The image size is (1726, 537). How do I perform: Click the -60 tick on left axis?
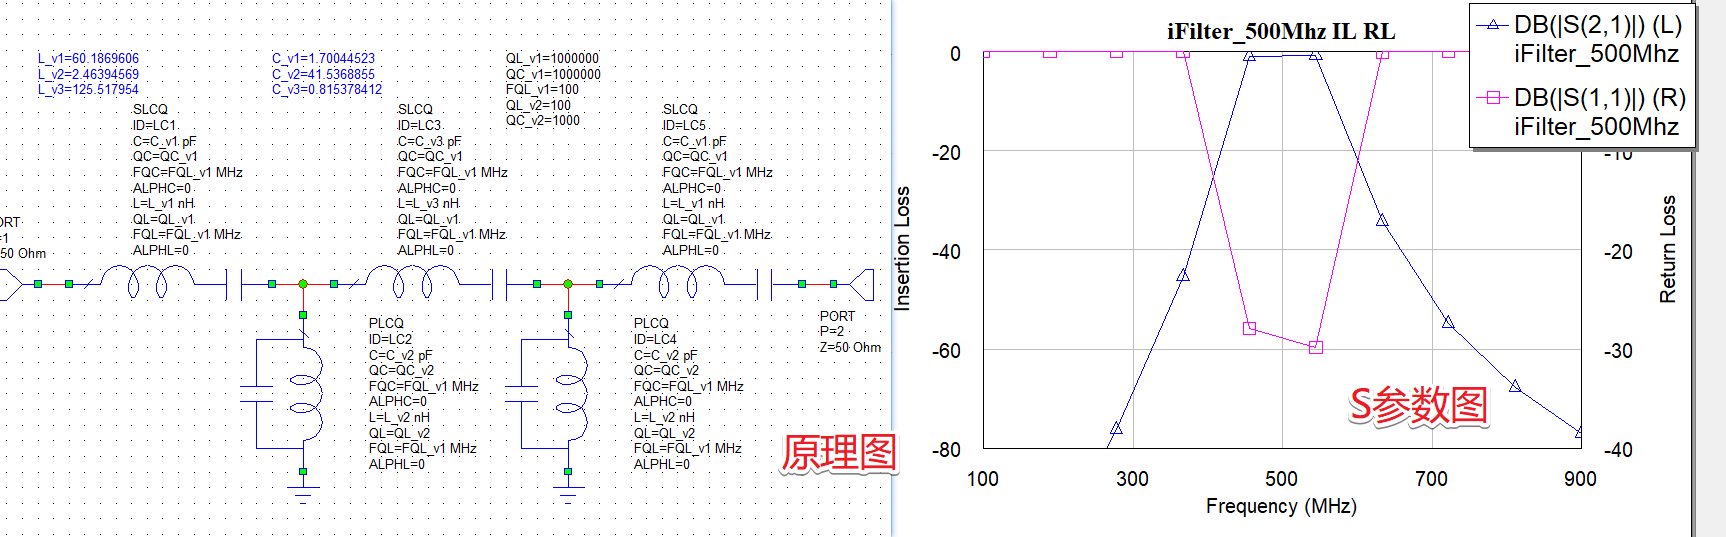click(x=946, y=351)
